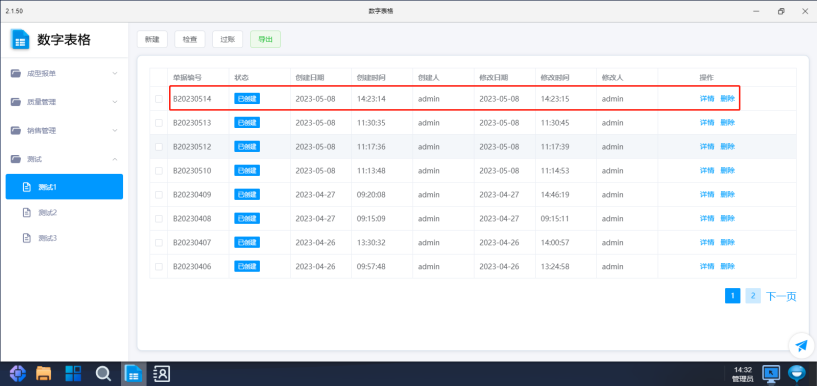Tick the checkbox for row B20230510
The width and height of the screenshot is (817, 386).
(159, 171)
